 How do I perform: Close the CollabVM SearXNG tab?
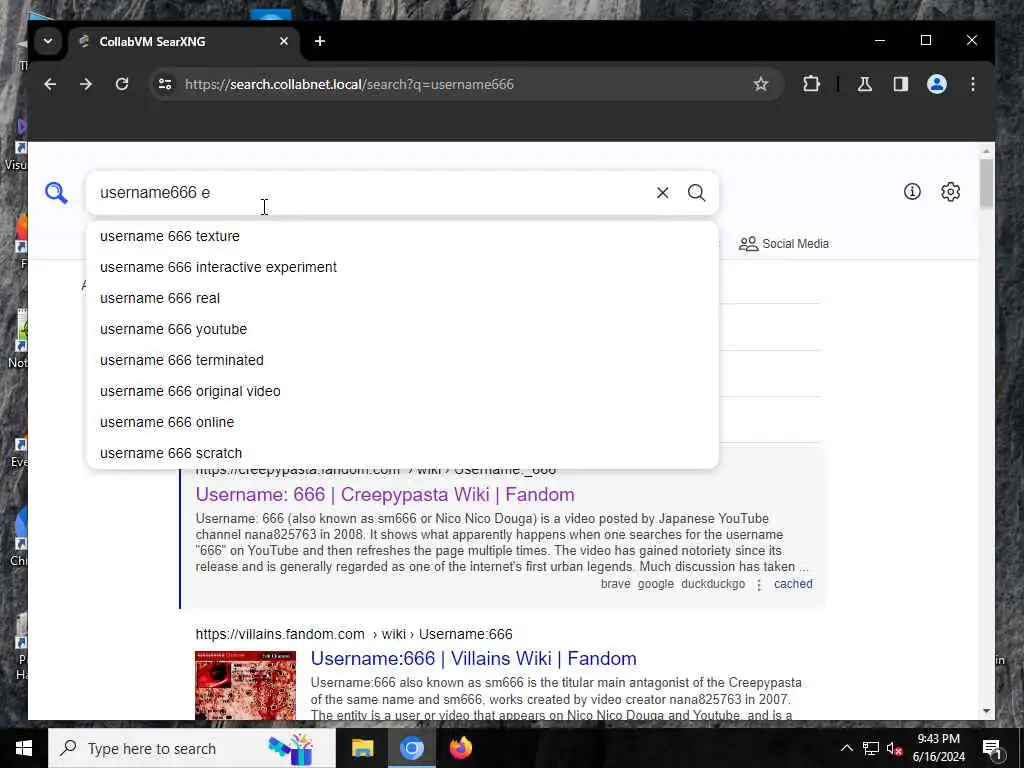[283, 41]
